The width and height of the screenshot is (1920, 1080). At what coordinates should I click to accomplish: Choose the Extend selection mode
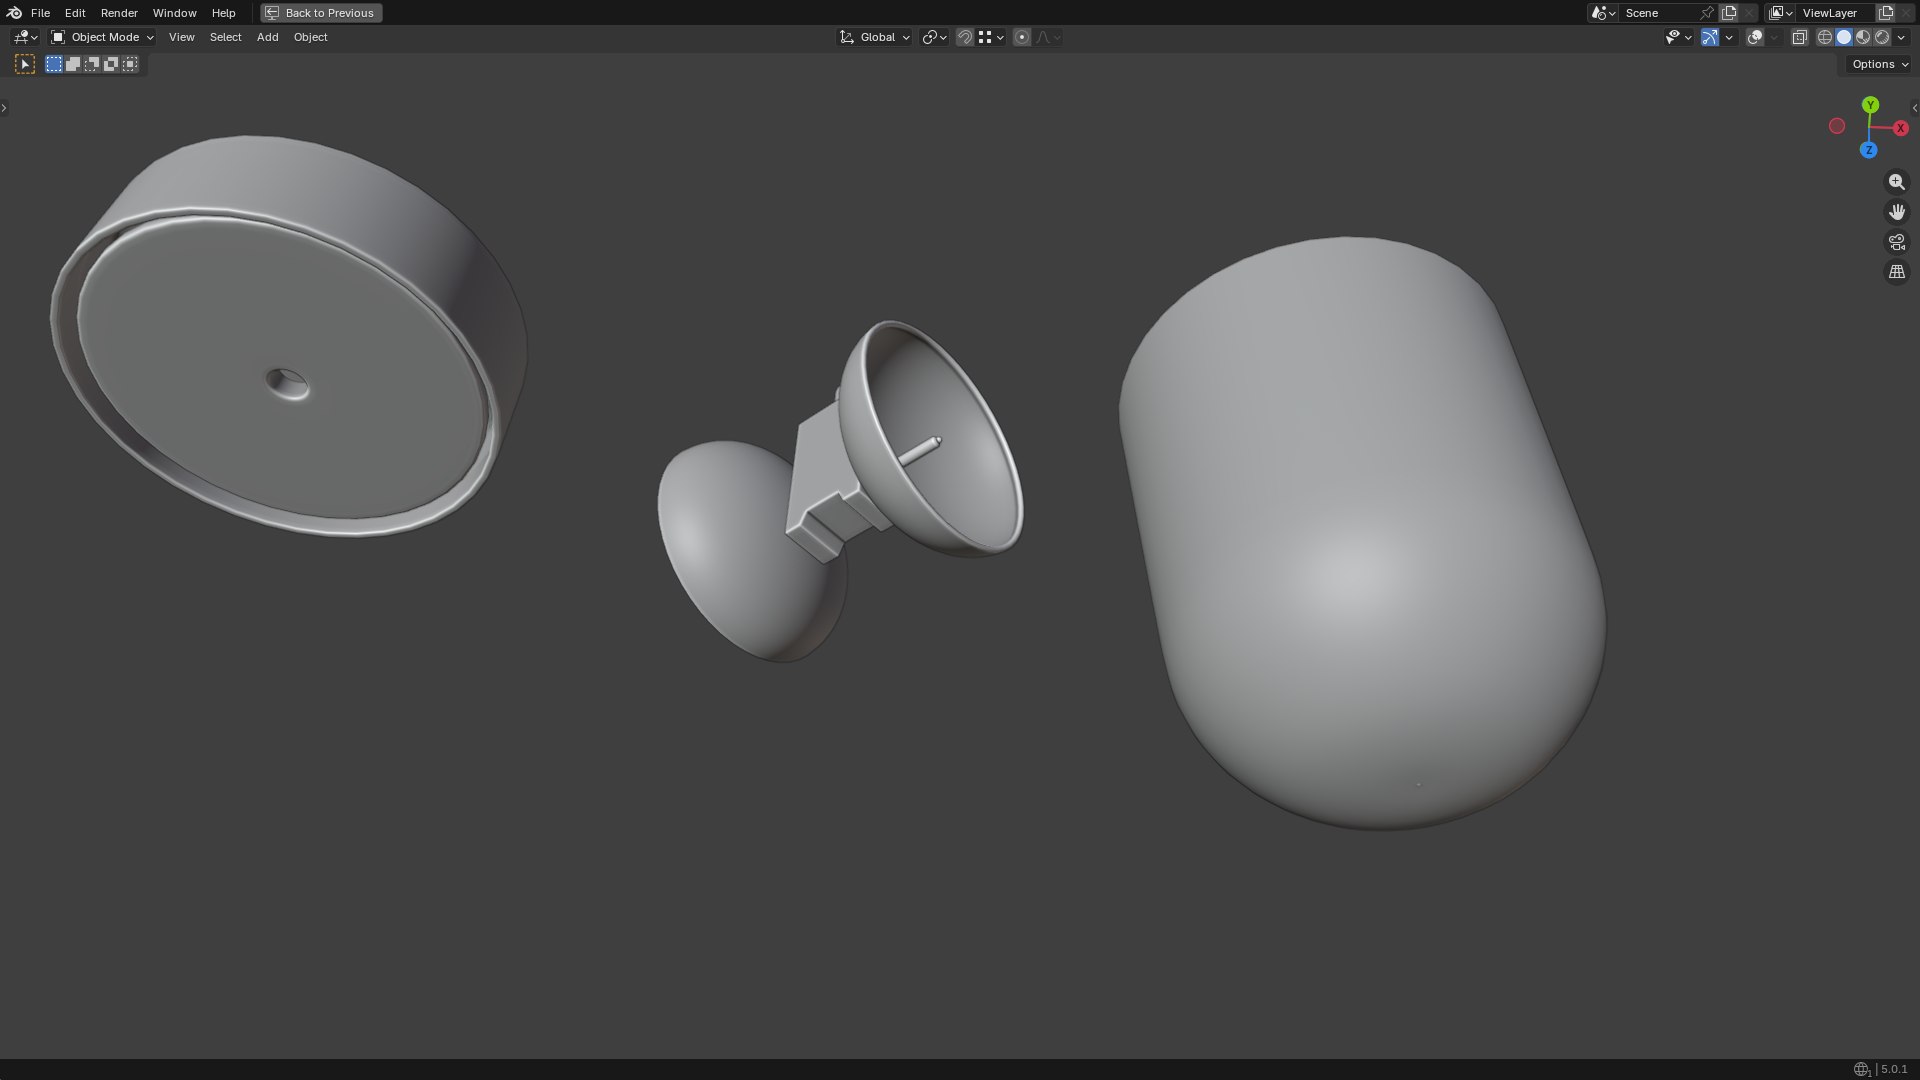[73, 64]
